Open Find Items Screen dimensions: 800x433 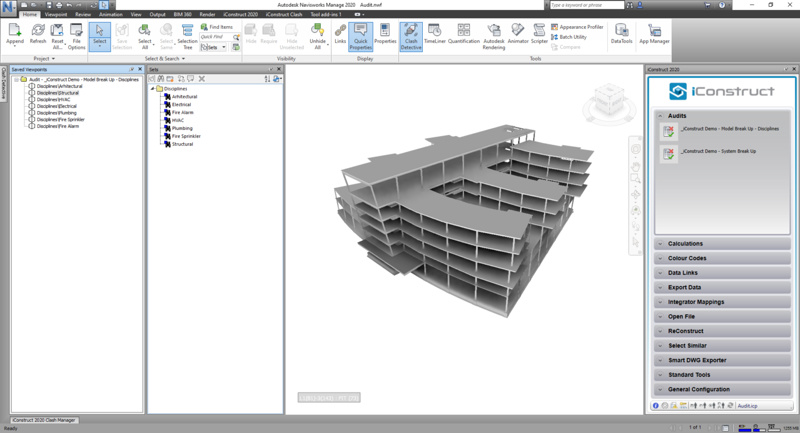pyautogui.click(x=217, y=27)
